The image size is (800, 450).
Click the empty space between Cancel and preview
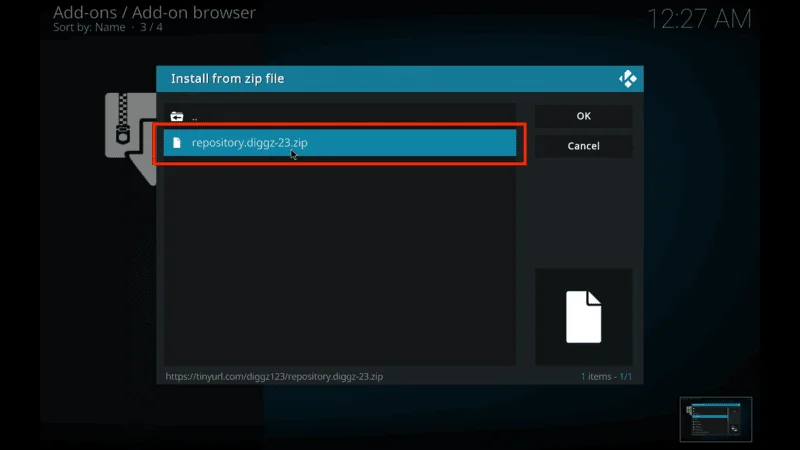point(583,212)
